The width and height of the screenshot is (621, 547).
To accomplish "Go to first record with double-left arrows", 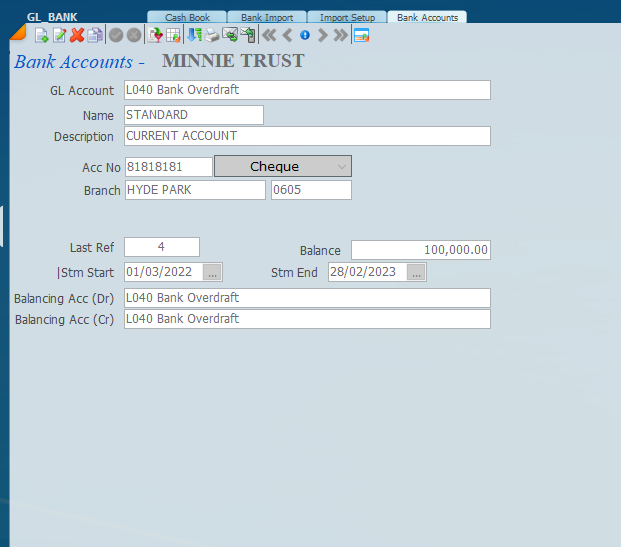I will pos(268,35).
